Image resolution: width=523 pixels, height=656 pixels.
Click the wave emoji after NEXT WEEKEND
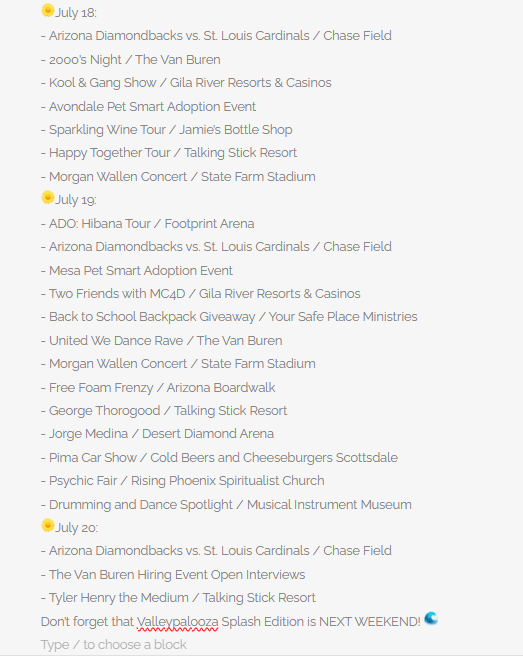pos(431,618)
